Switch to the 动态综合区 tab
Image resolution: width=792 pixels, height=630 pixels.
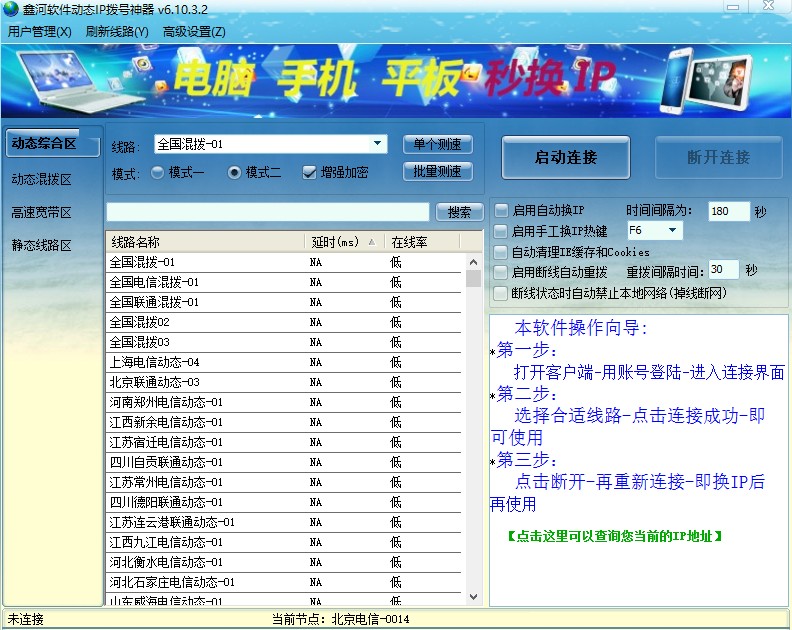click(52, 143)
